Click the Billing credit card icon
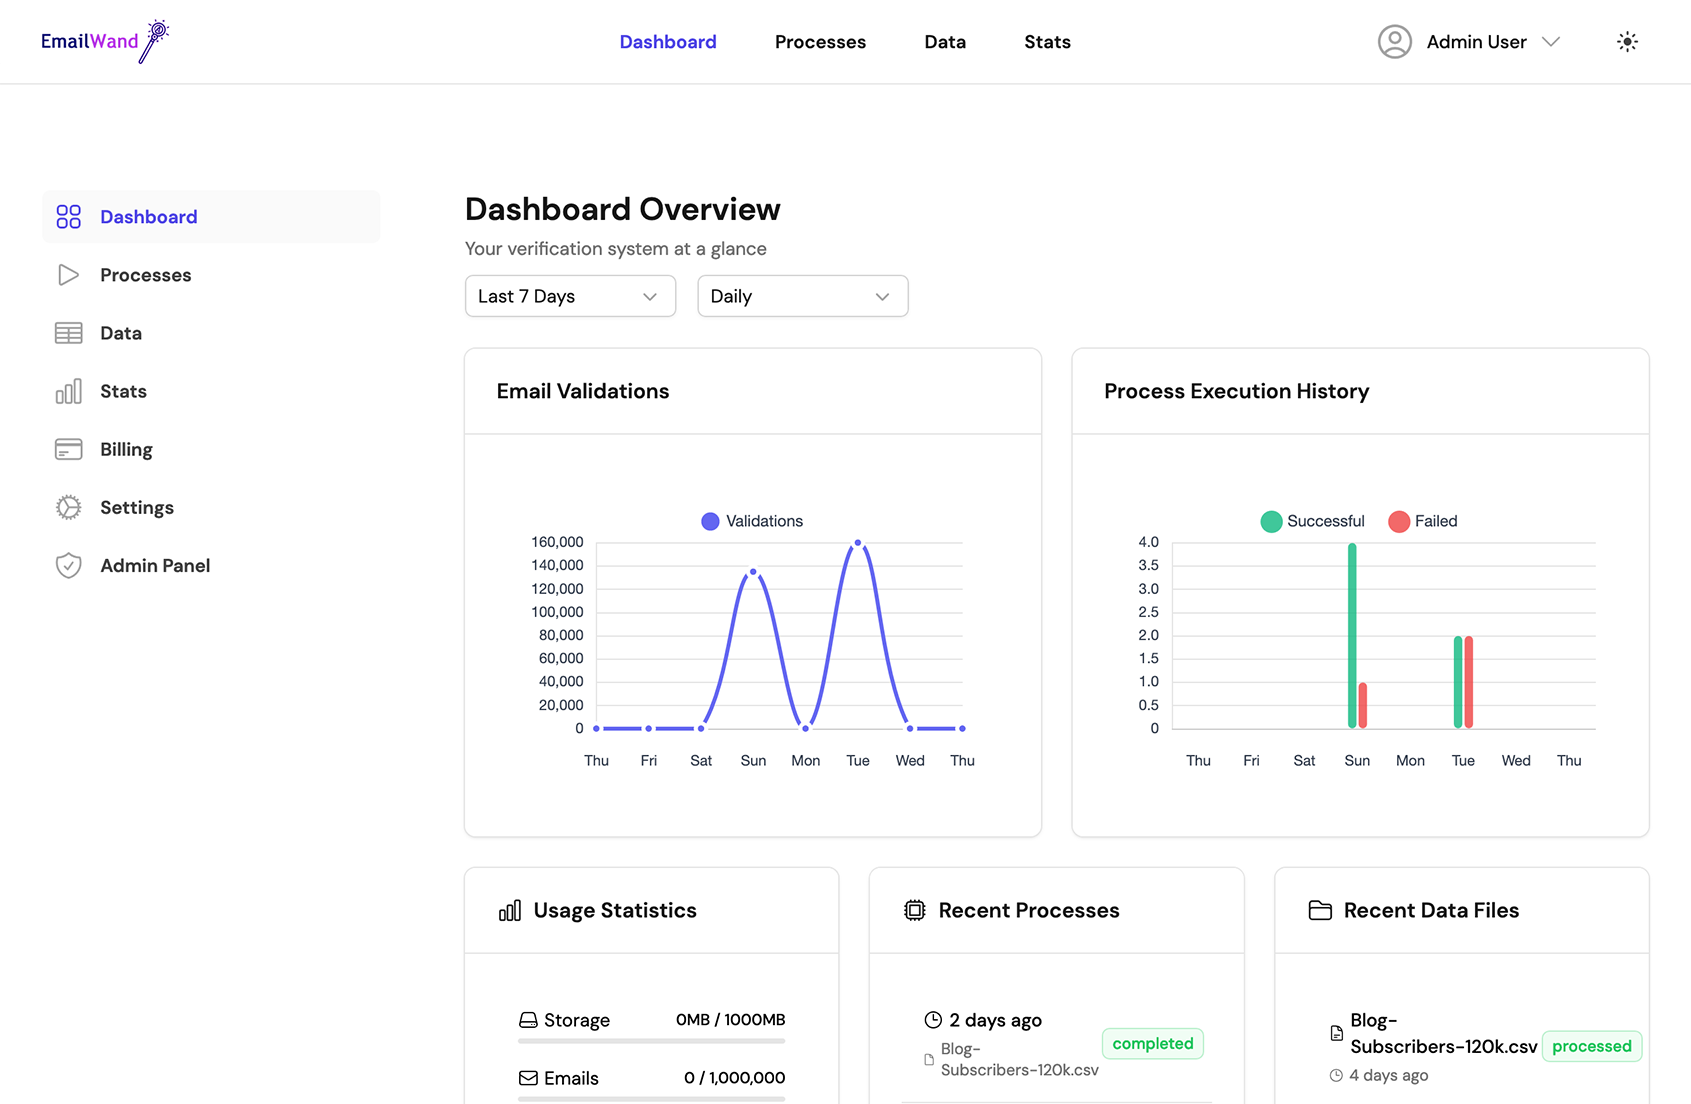 click(68, 449)
